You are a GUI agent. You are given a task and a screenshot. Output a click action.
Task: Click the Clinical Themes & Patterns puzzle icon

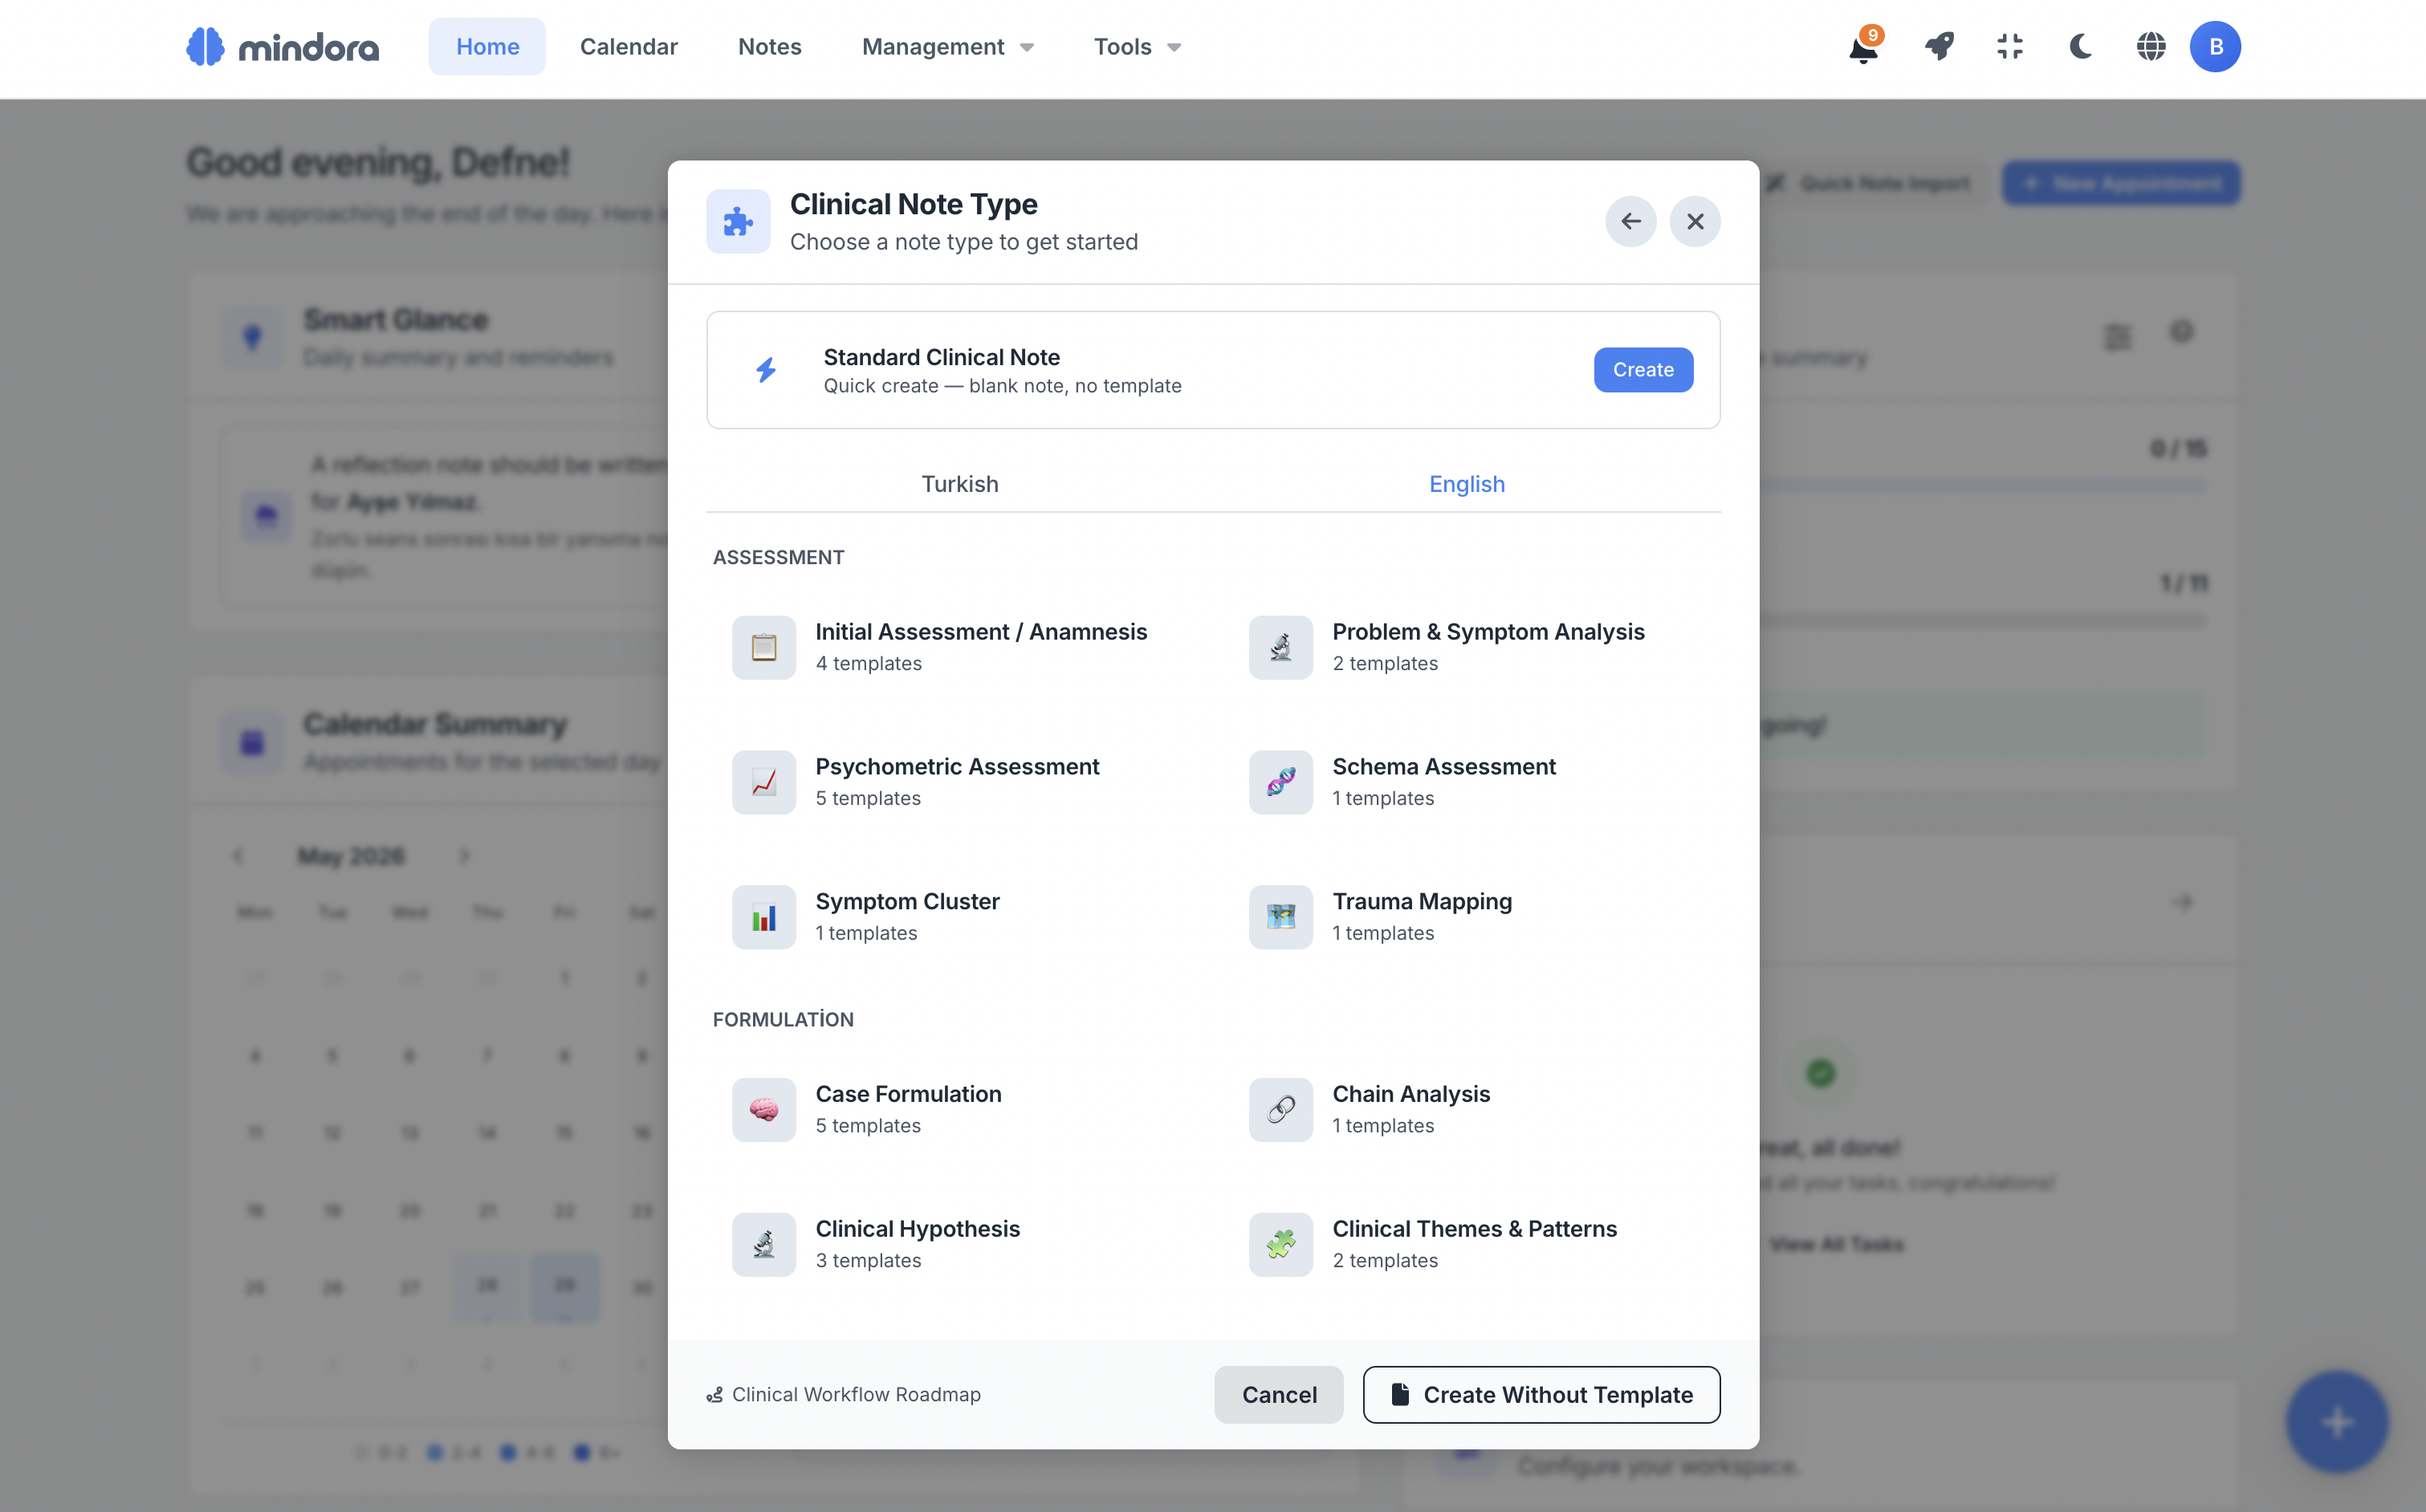(1280, 1244)
